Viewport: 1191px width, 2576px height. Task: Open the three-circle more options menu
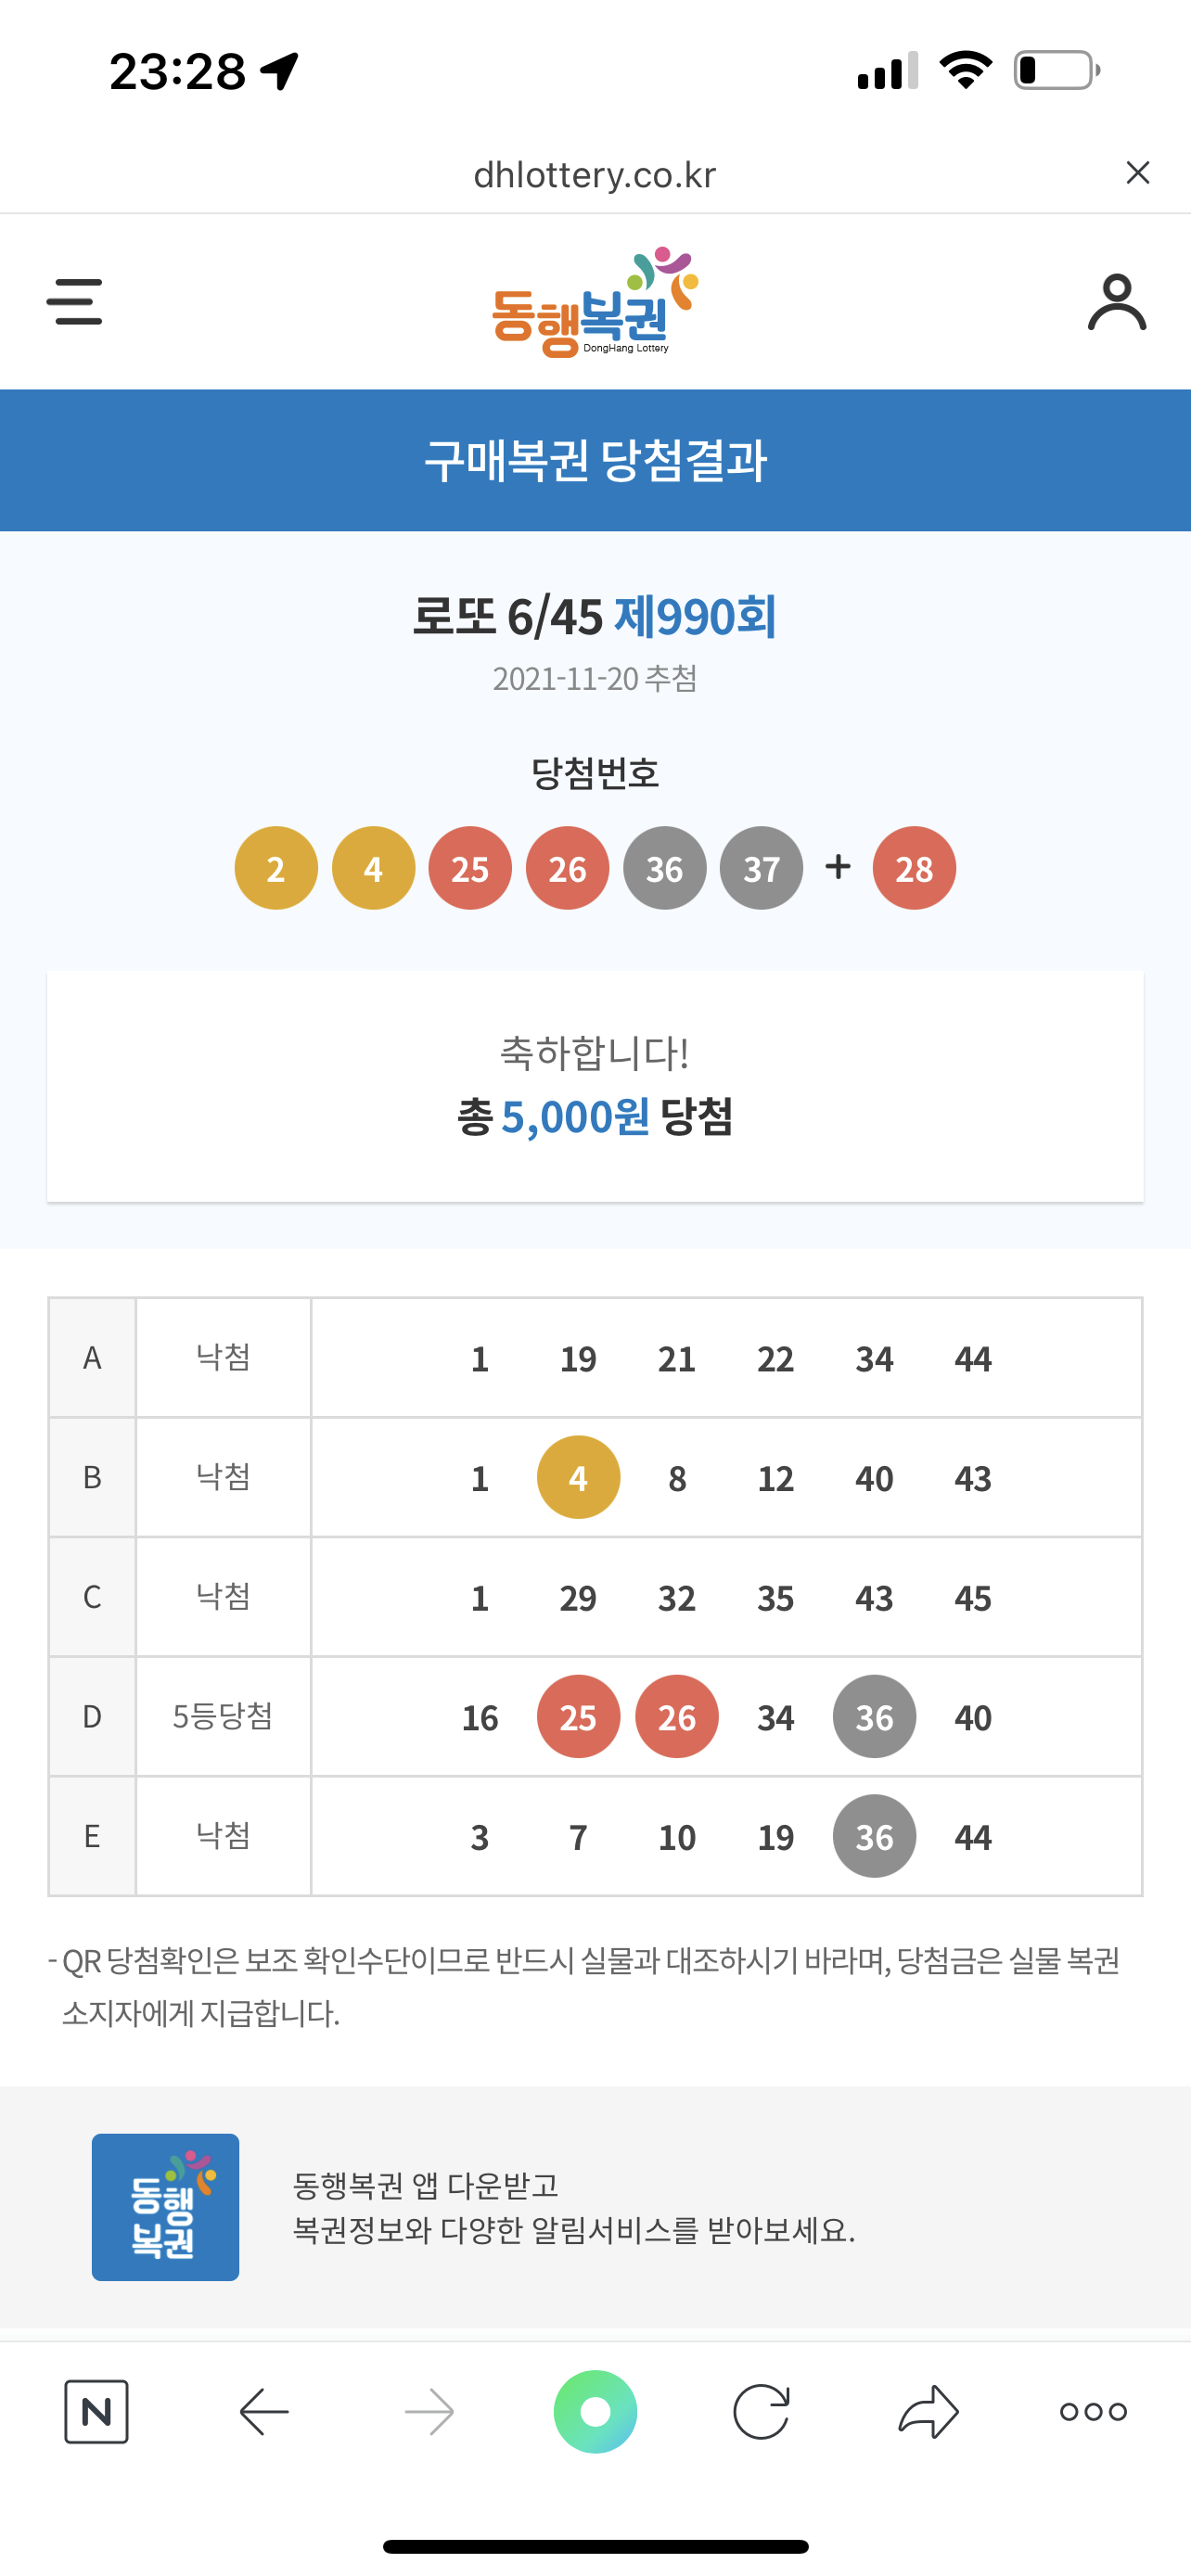coord(1094,2412)
